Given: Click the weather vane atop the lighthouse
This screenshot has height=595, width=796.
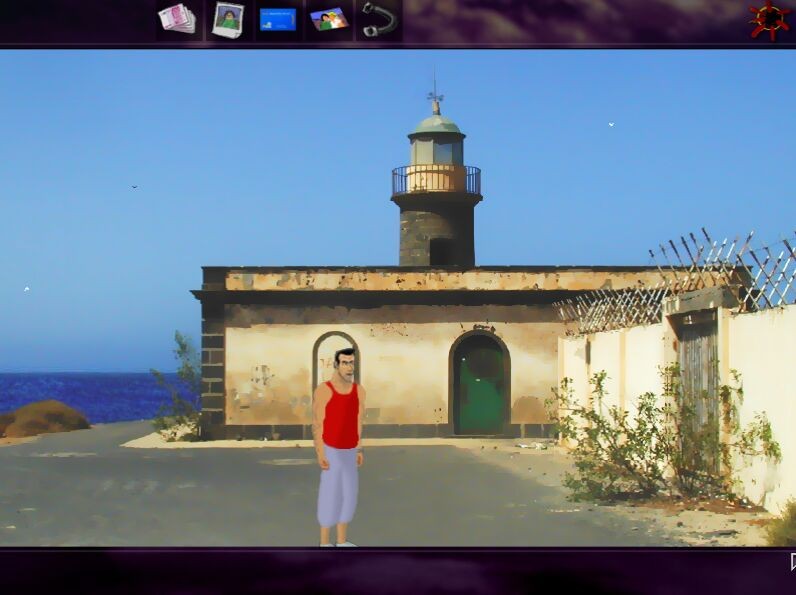Looking at the screenshot, I should (x=435, y=98).
